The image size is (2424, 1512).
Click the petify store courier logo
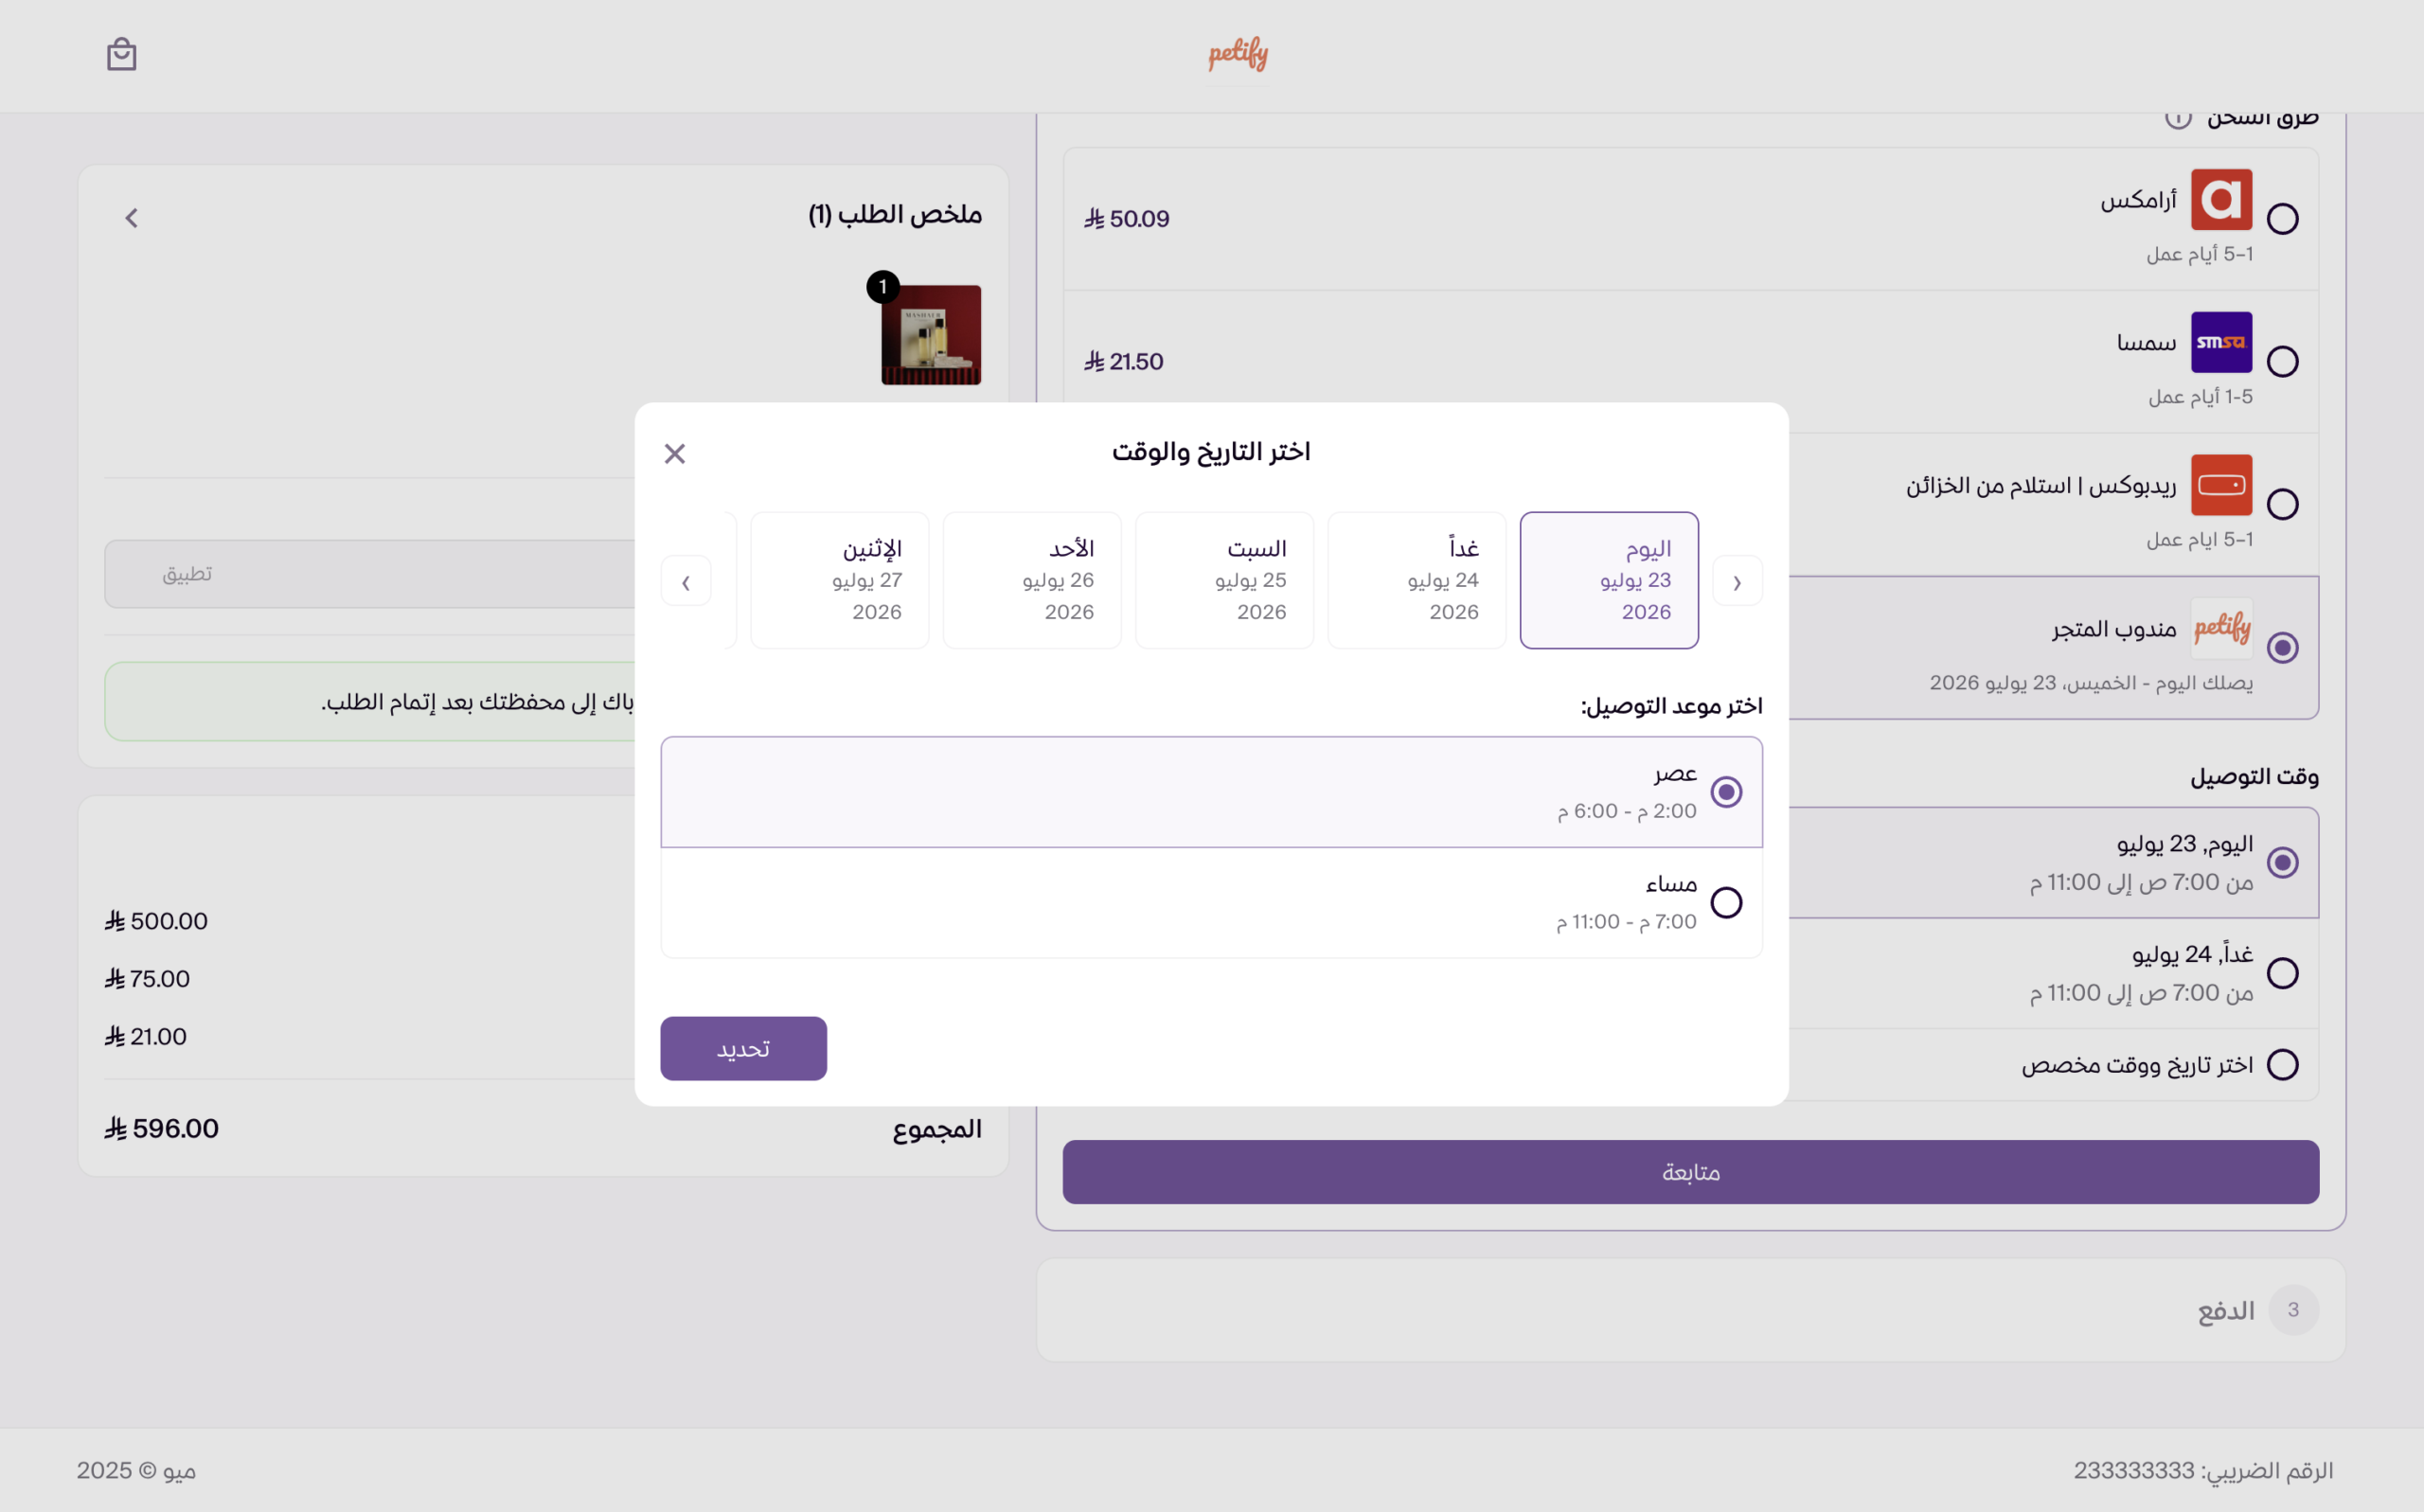pyautogui.click(x=2221, y=628)
